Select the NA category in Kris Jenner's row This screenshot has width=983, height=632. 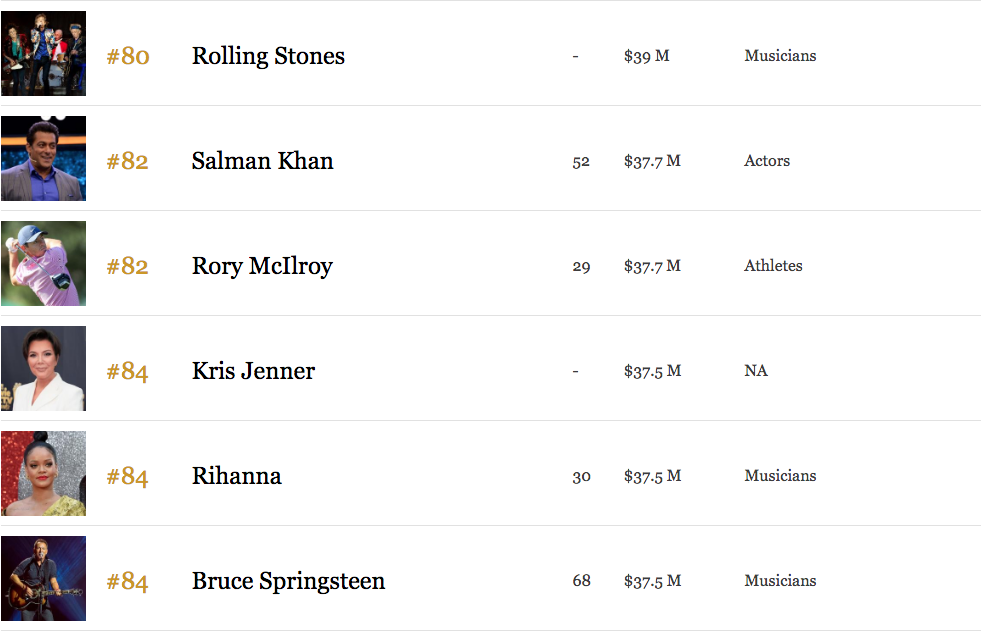(755, 371)
